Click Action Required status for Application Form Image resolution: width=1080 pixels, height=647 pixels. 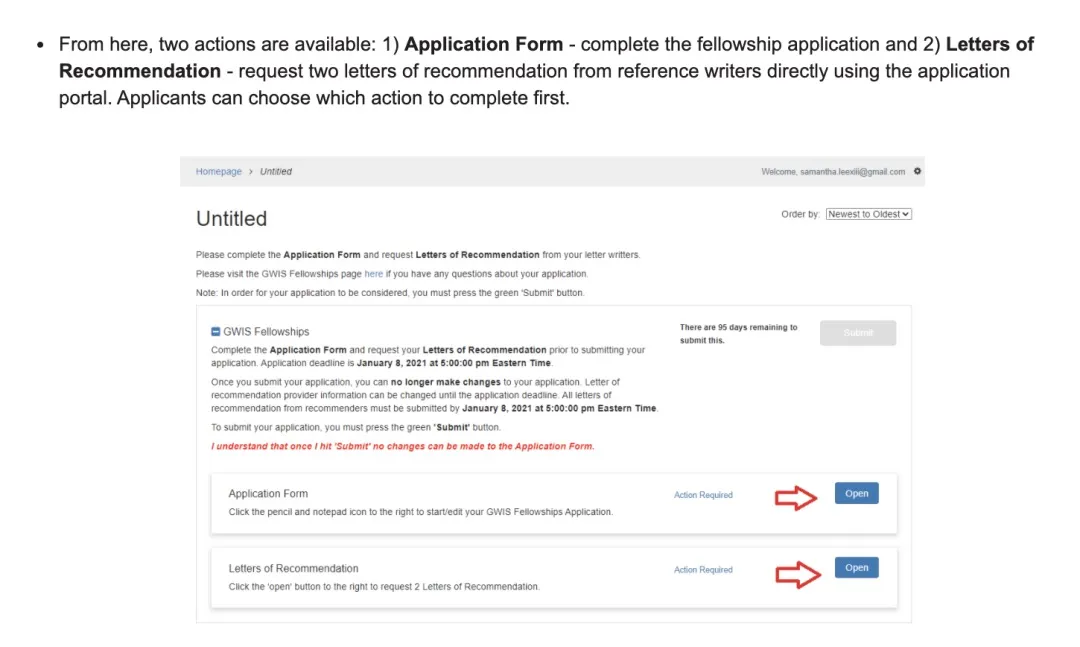(x=703, y=495)
